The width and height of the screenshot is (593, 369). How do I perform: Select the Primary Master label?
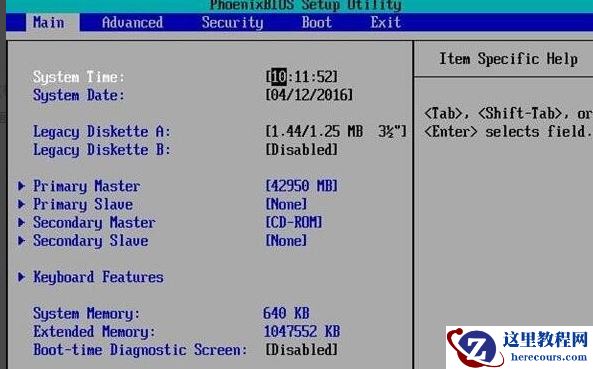pyautogui.click(x=87, y=186)
